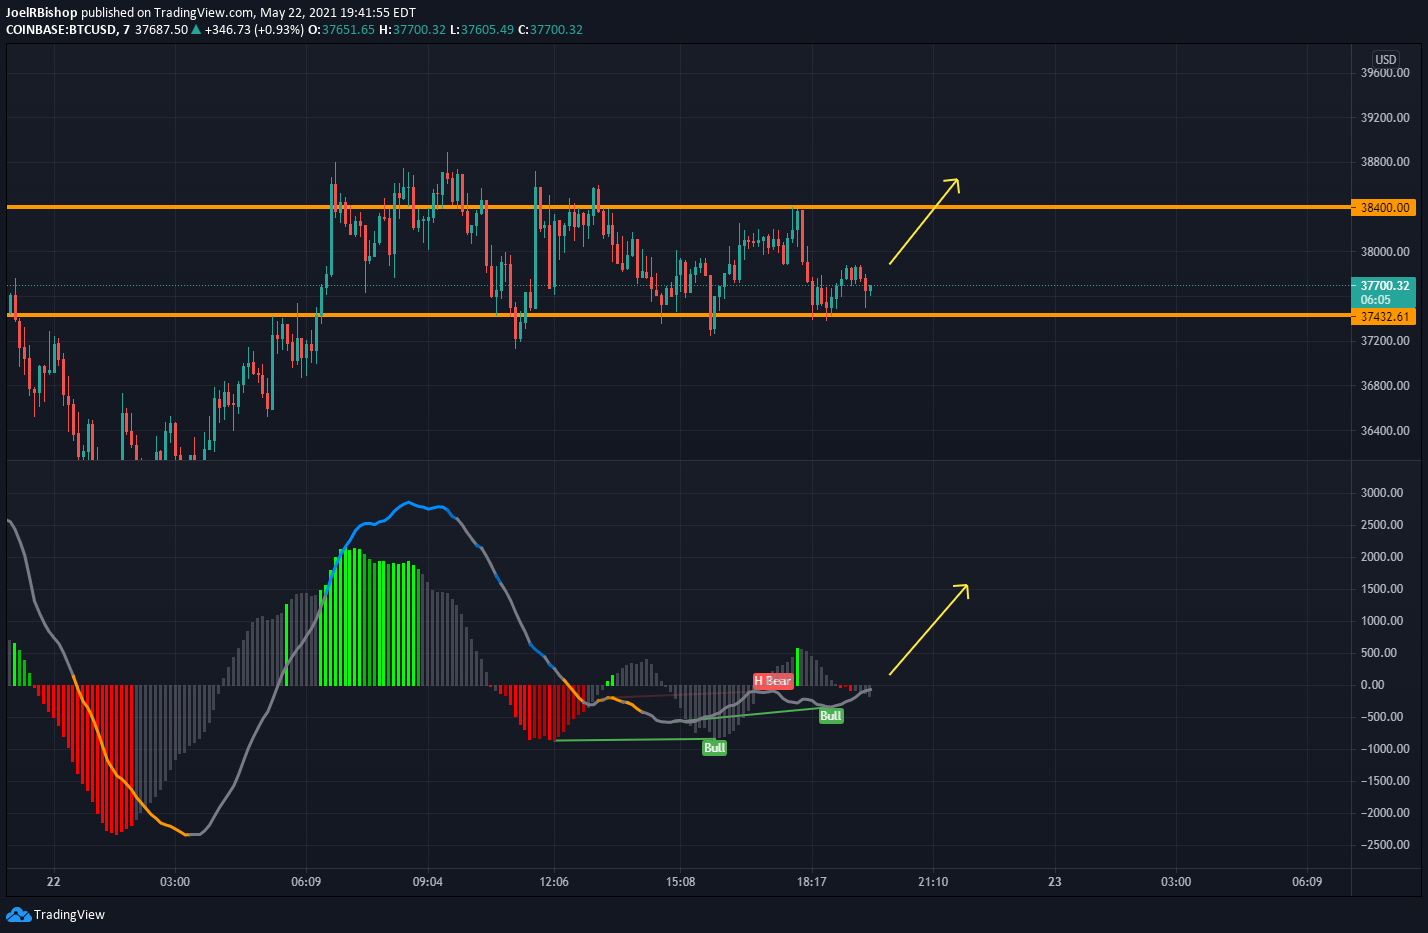1428x933 pixels.
Task: Click the 37200.00 price axis value
Action: coord(1385,341)
